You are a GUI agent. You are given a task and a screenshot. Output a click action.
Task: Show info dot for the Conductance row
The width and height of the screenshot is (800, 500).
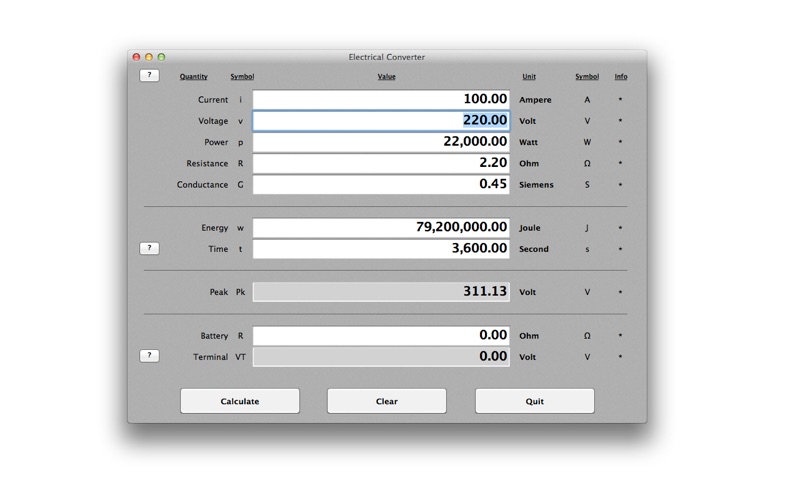(620, 184)
